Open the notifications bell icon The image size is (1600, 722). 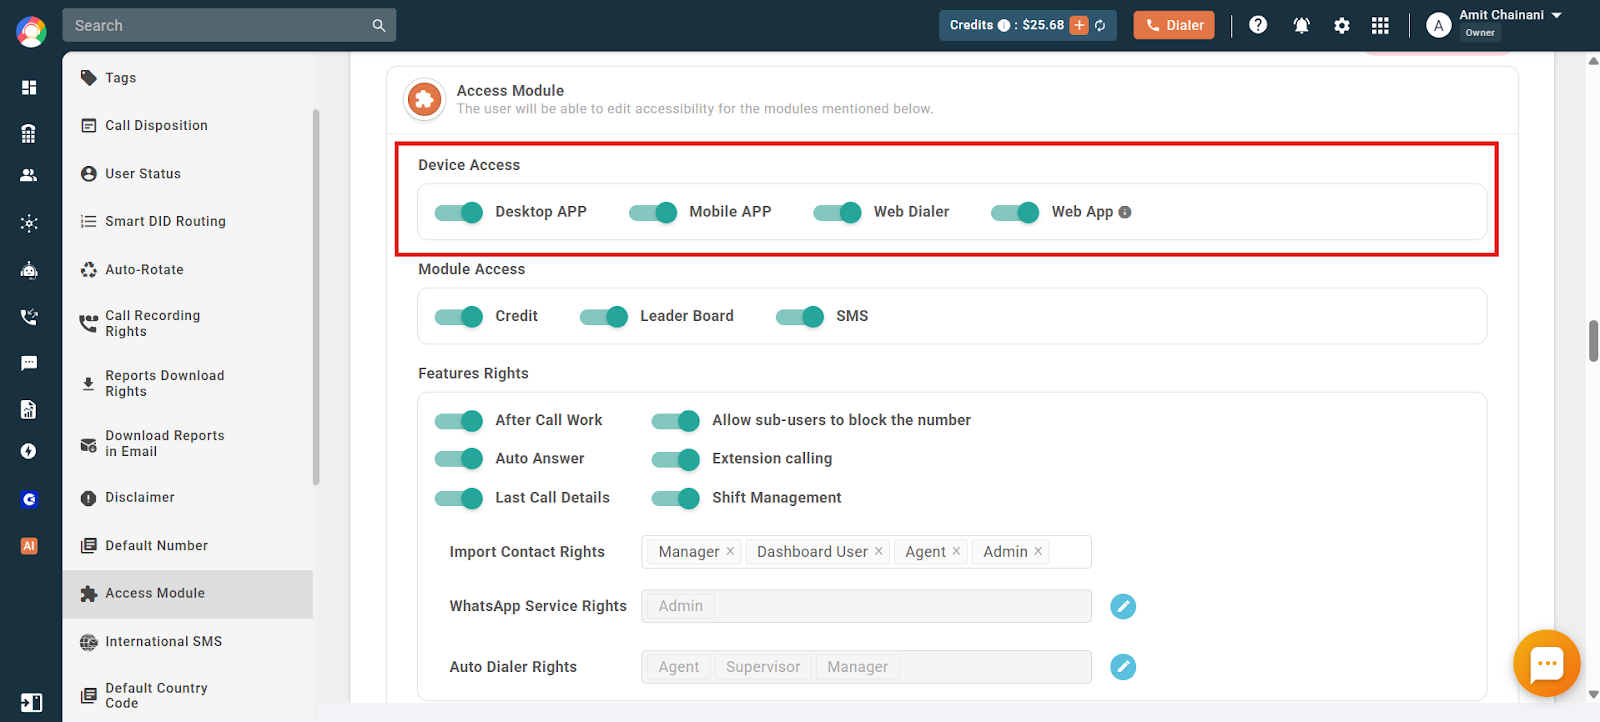click(x=1301, y=26)
